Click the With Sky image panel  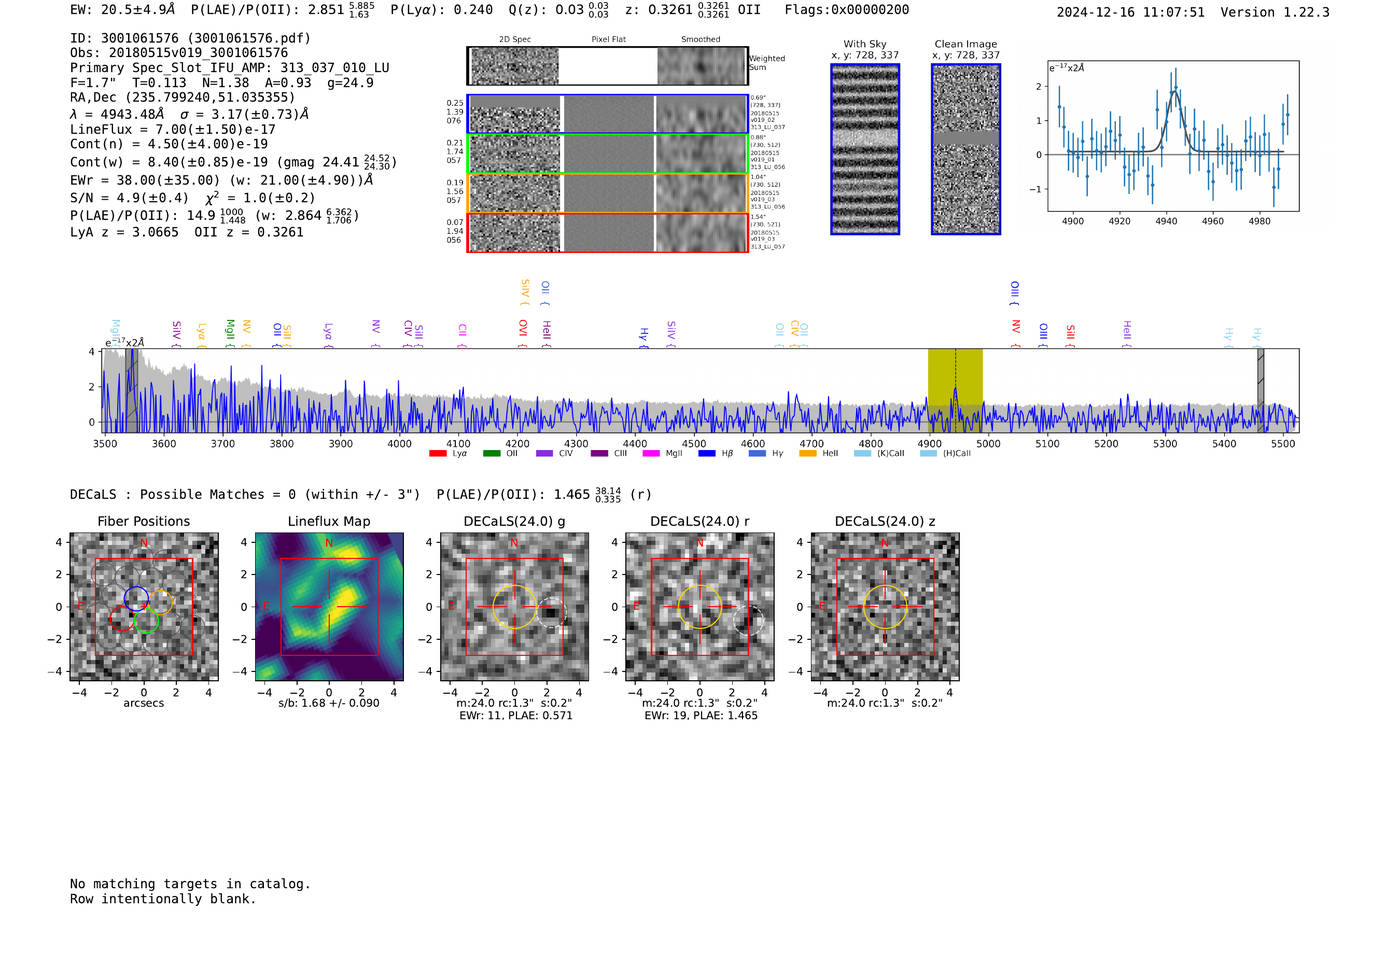[865, 149]
